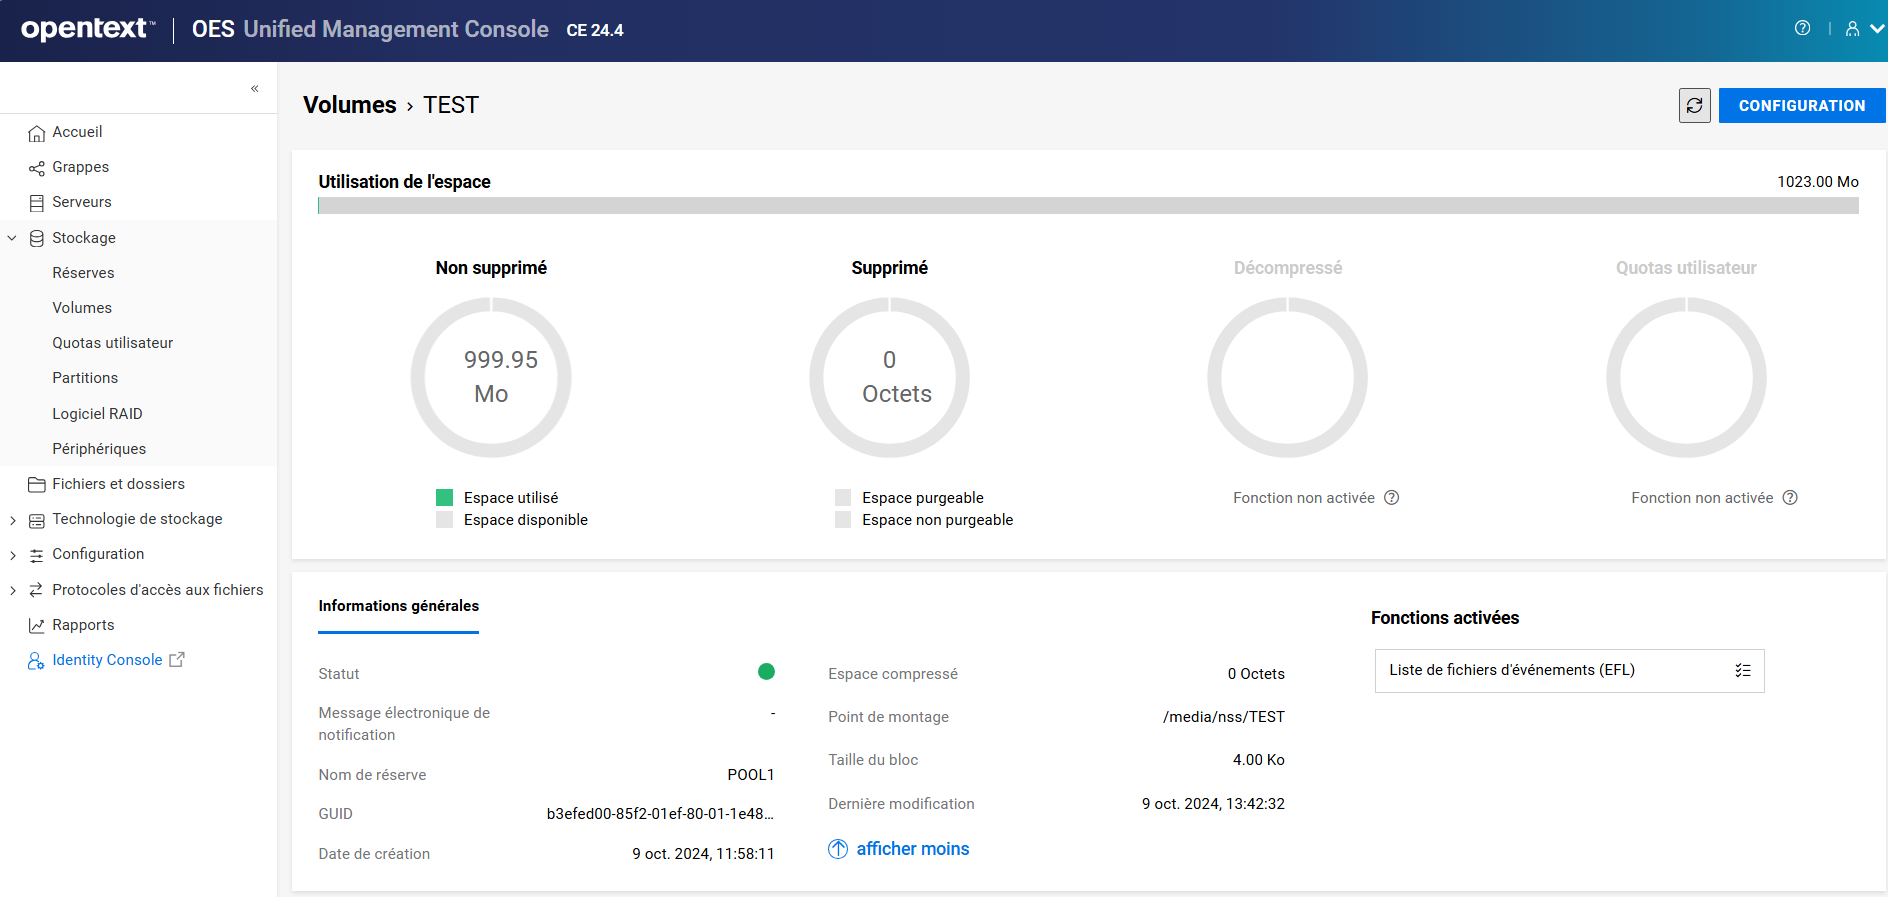
Task: Select the Informations générales tab
Action: pyautogui.click(x=398, y=606)
